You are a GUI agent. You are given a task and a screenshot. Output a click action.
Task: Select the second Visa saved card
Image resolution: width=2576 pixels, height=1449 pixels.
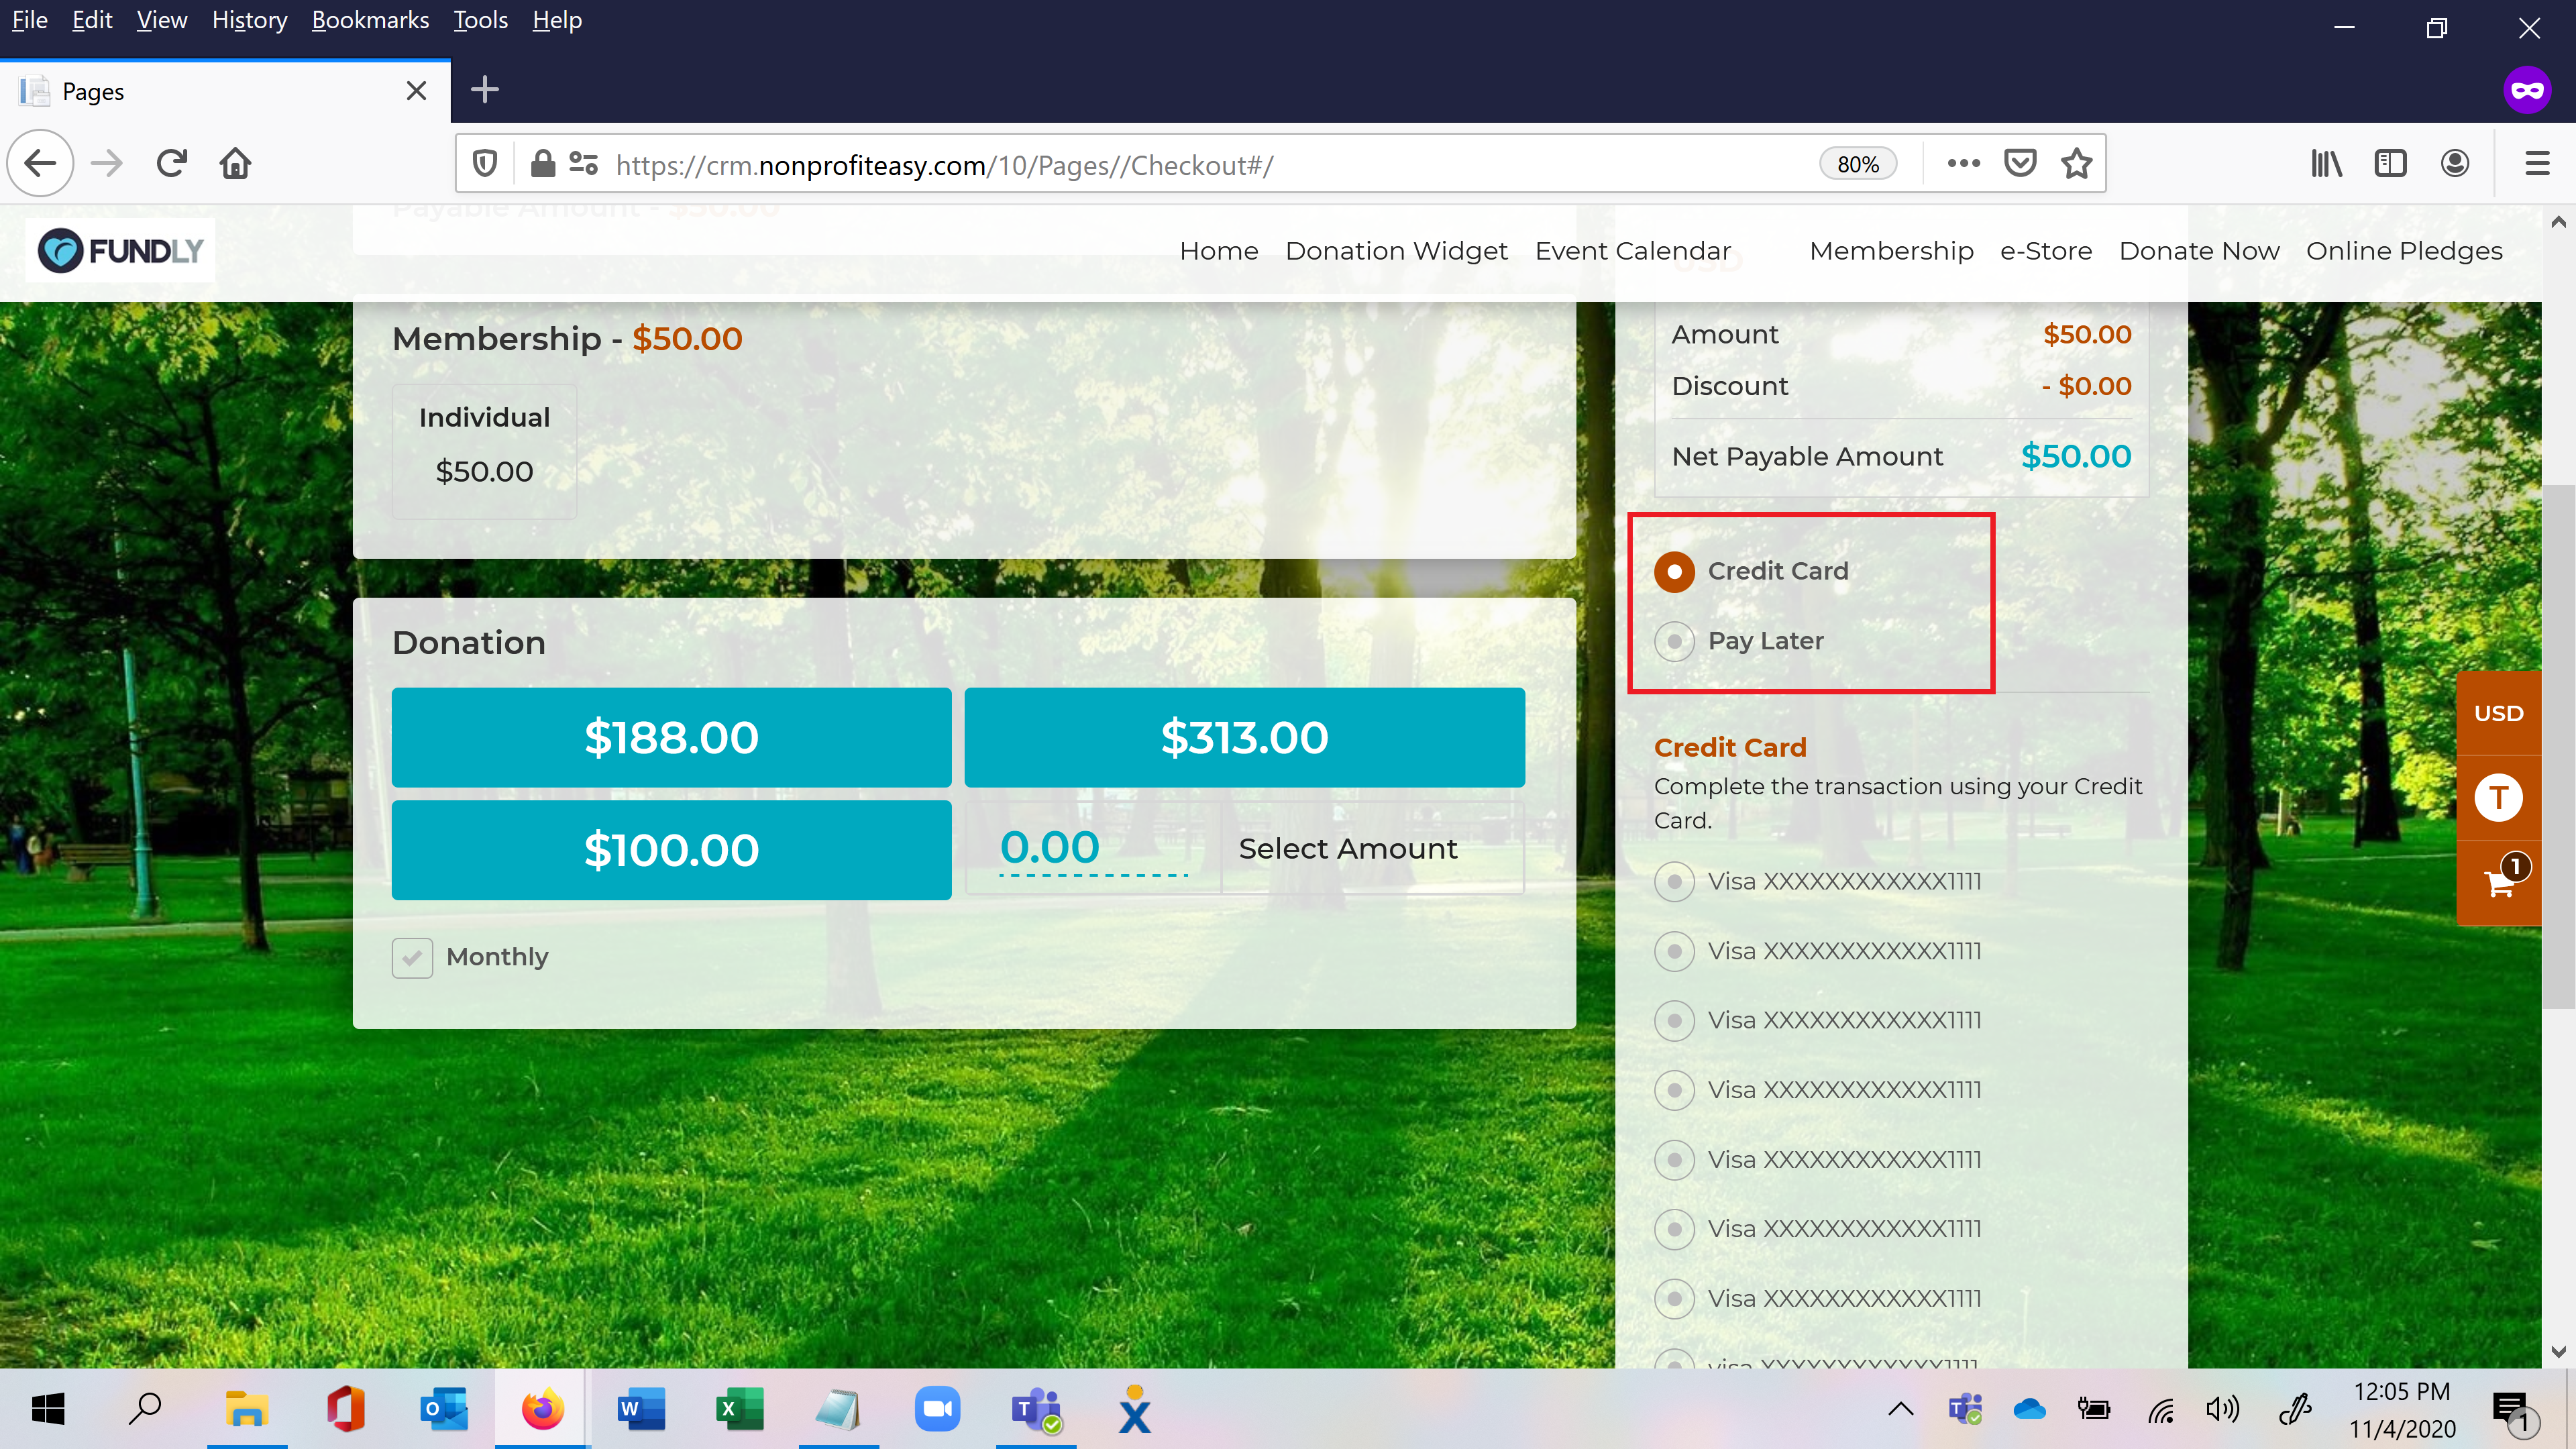pos(1674,951)
